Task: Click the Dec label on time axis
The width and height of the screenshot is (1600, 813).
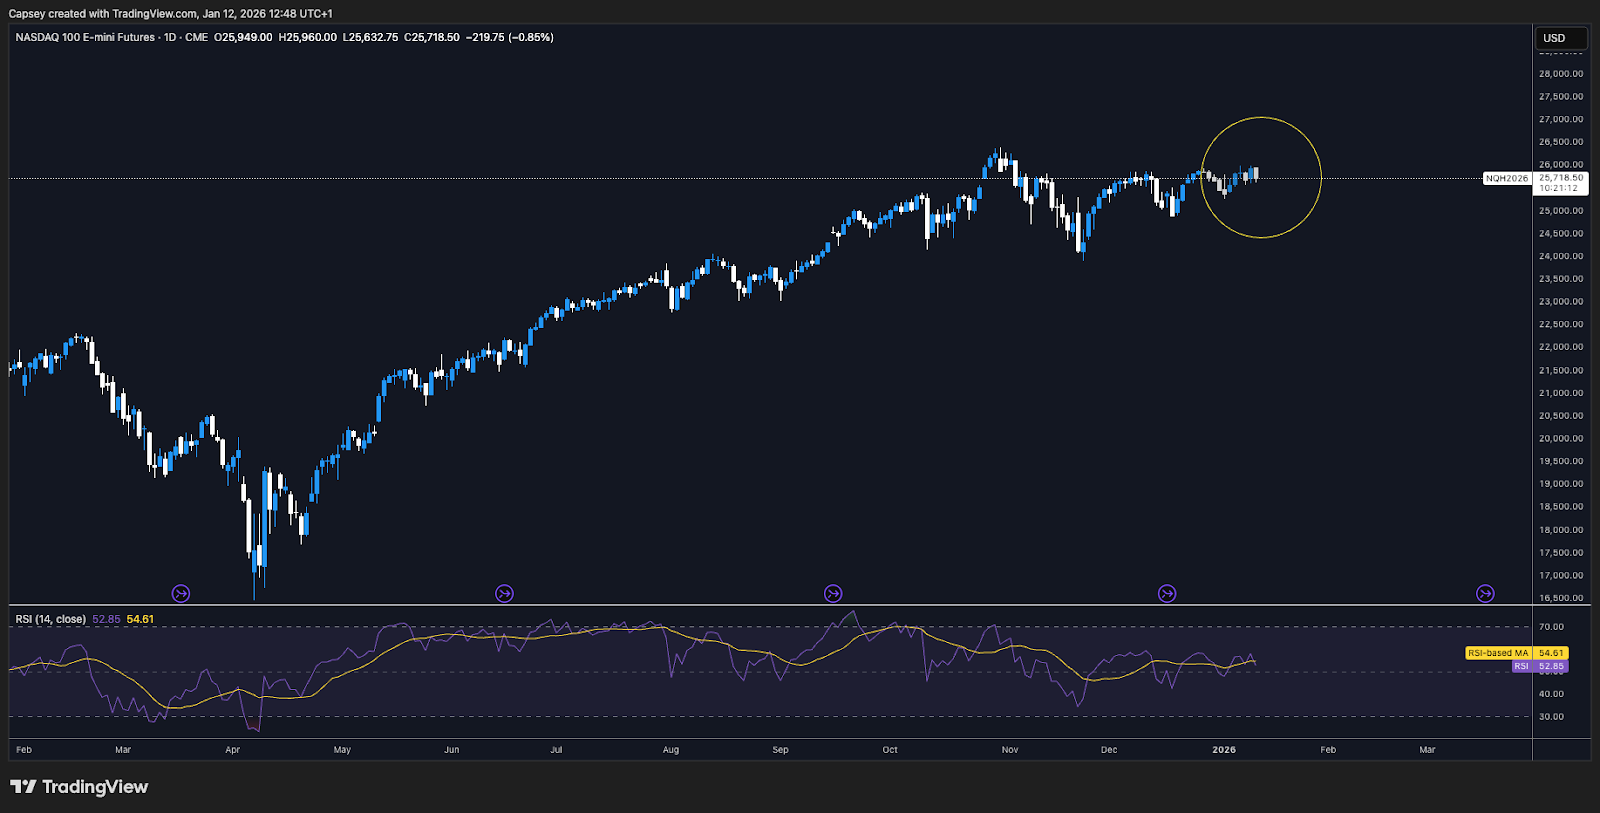Action: coord(1109,750)
